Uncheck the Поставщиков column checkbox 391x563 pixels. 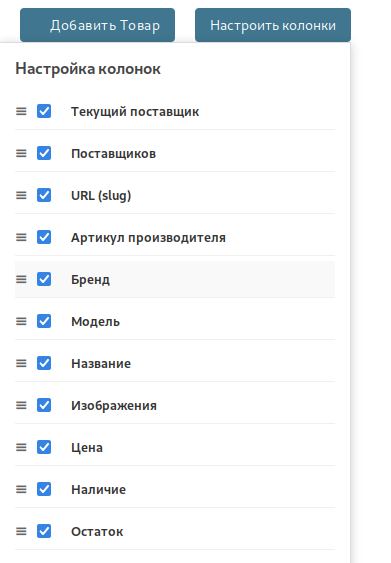(44, 153)
